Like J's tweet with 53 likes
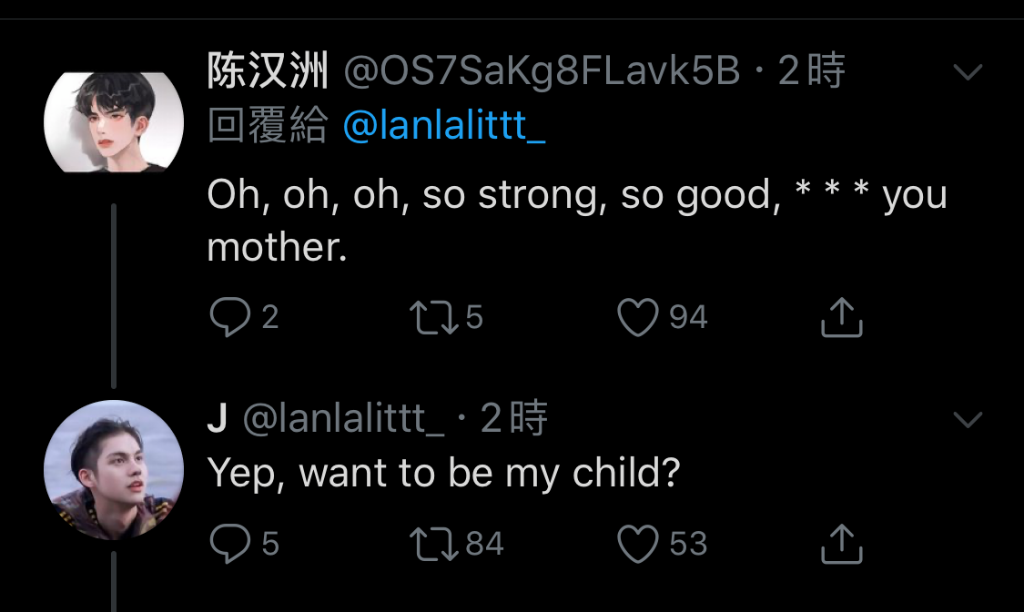Screen dimensions: 1024x612 coord(637,544)
